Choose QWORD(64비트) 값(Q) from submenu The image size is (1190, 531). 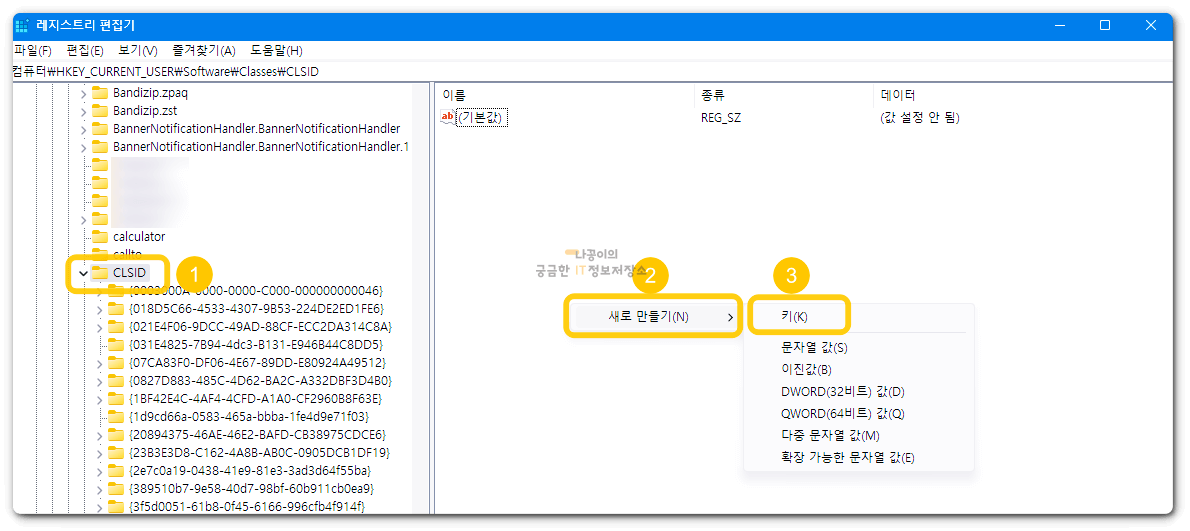tap(842, 414)
